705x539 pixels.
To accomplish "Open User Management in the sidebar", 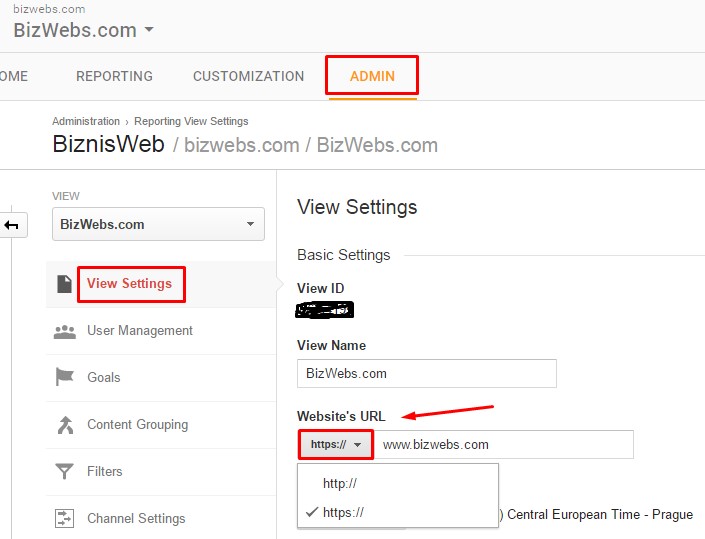I will (x=140, y=331).
